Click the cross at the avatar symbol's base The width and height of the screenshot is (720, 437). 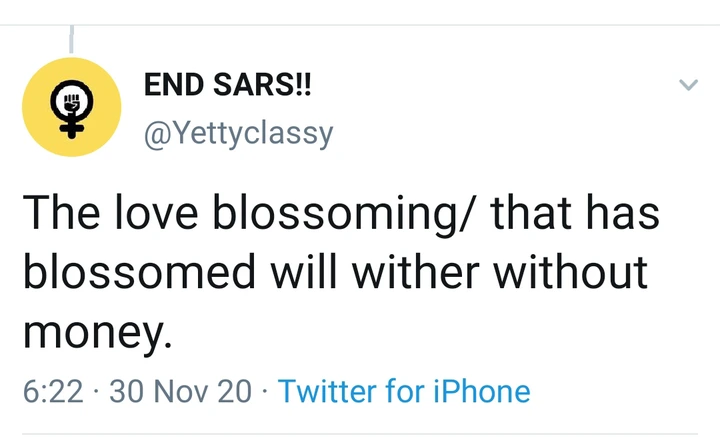[x=71, y=127]
